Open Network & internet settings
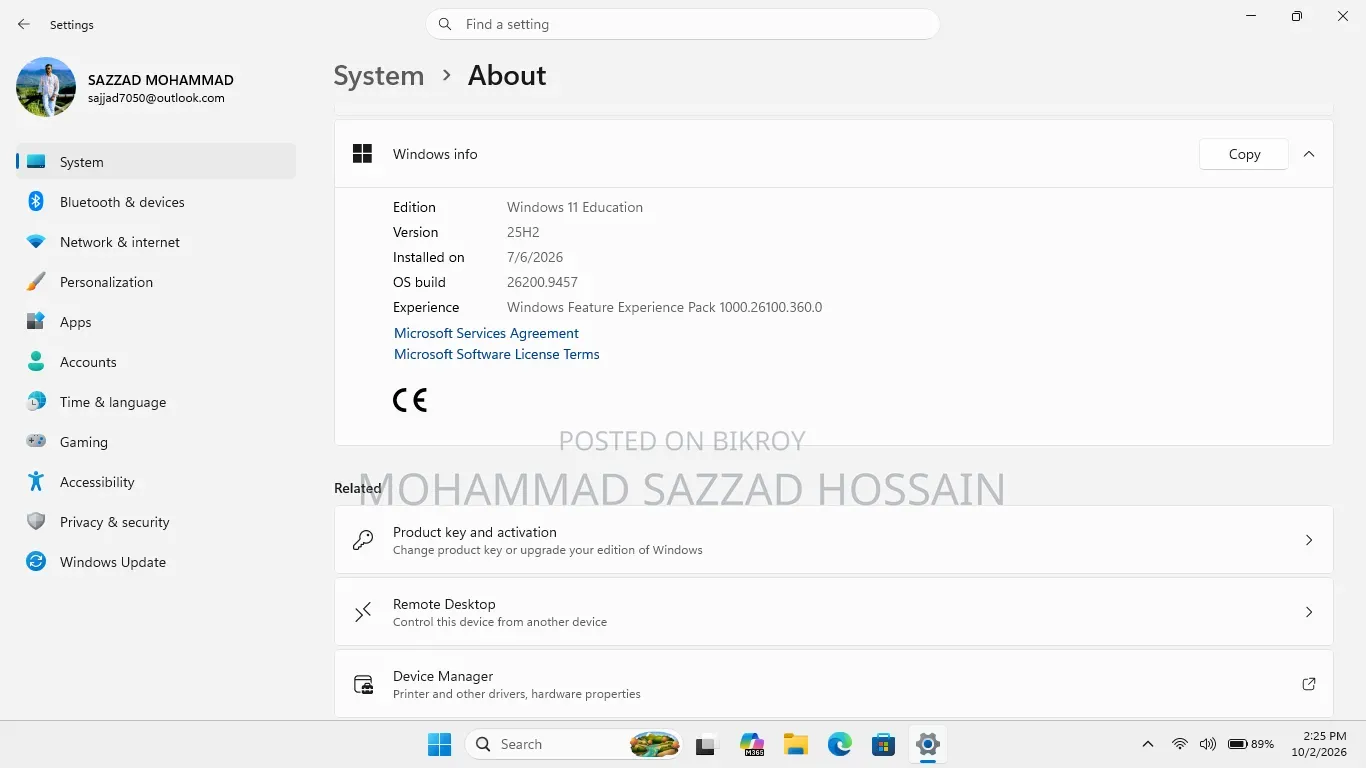Screen dimensions: 1366x768 (x=156, y=242)
